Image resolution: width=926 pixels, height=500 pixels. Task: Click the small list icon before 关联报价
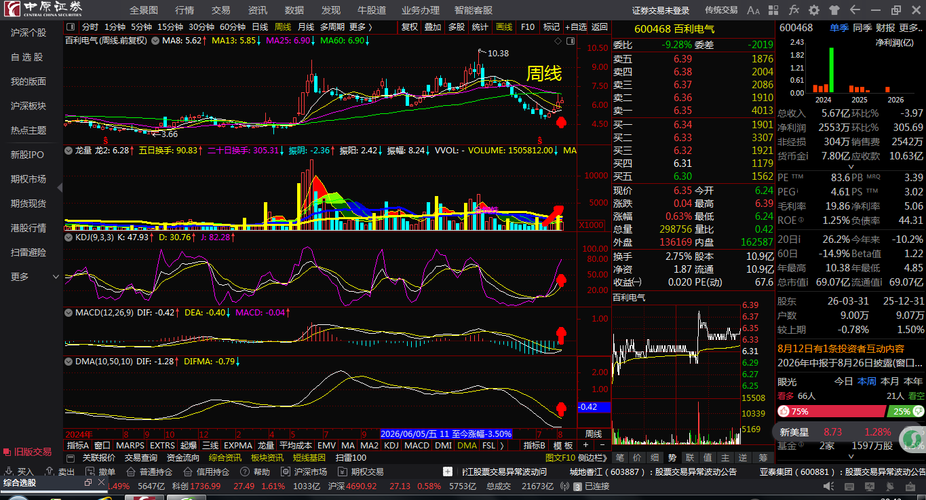(x=71, y=458)
